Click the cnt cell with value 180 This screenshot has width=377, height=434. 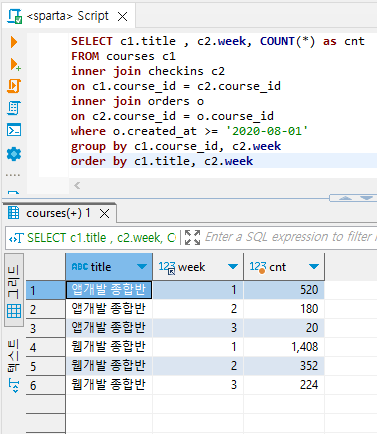tap(284, 309)
